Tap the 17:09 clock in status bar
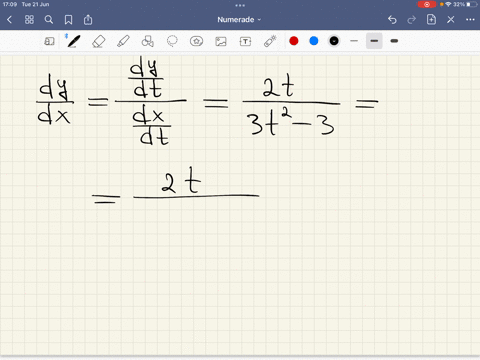480x360 pixels. click(10, 4)
